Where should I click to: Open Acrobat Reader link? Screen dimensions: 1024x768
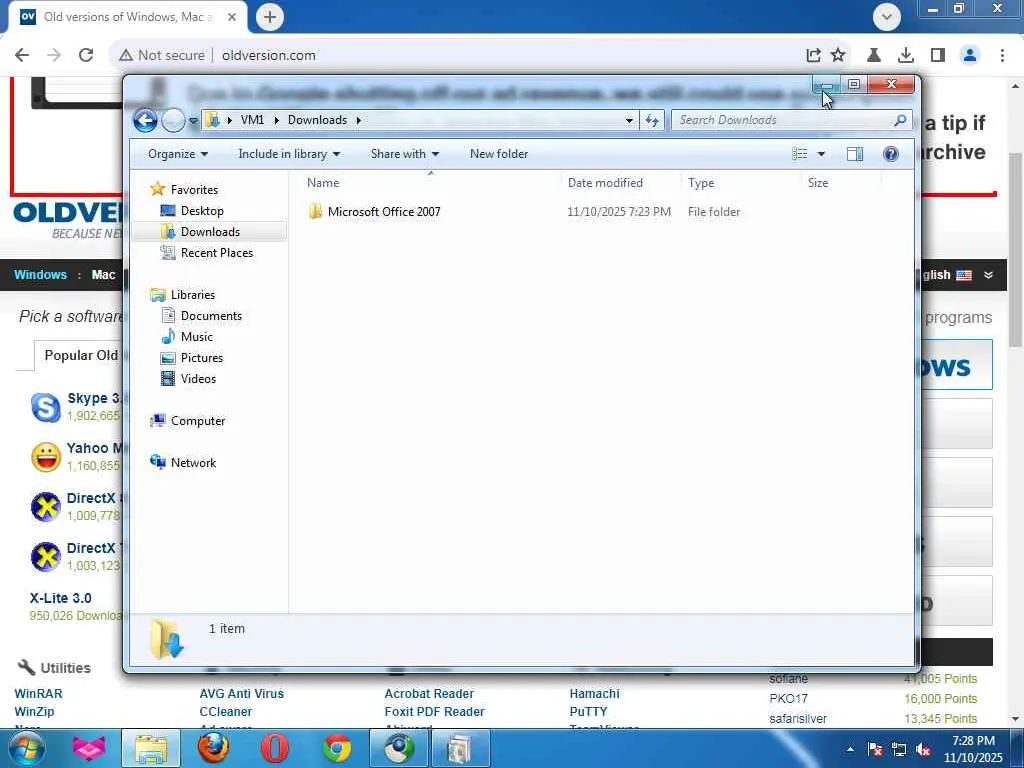(x=429, y=694)
